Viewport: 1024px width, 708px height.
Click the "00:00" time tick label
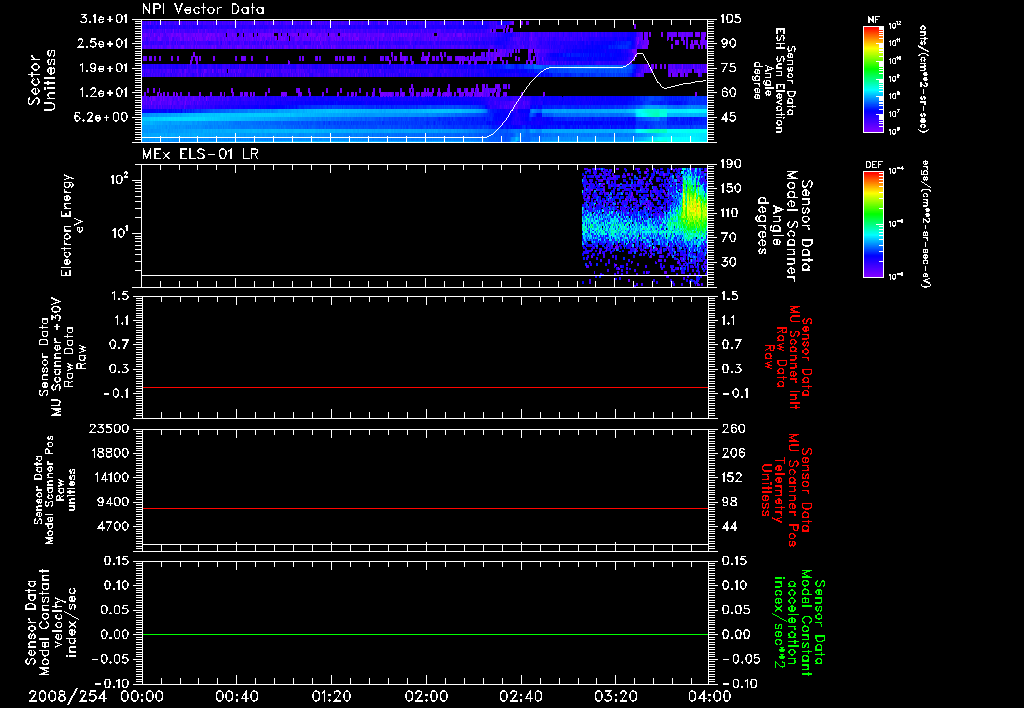click(x=142, y=696)
